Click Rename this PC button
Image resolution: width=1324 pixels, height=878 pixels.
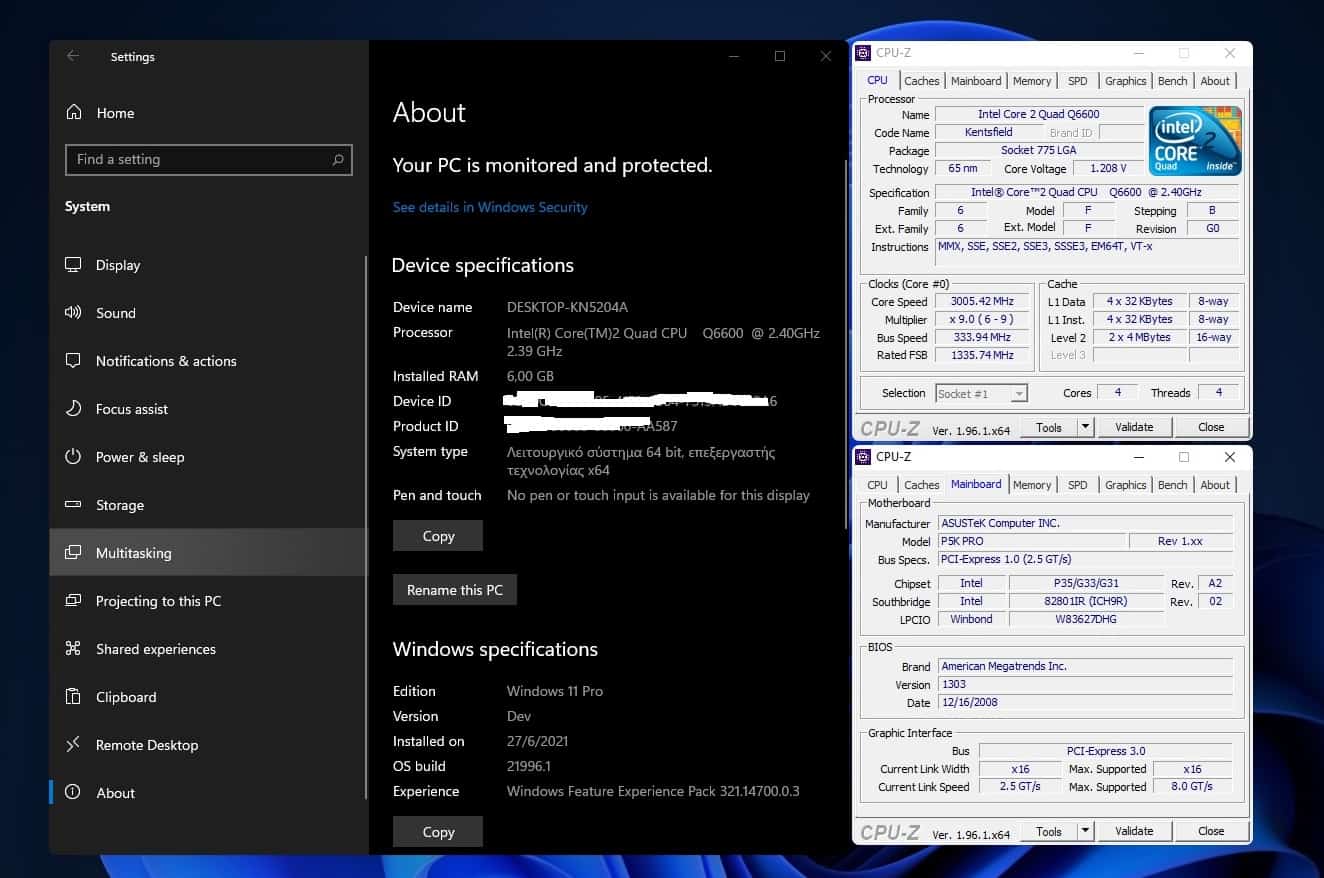coord(455,590)
